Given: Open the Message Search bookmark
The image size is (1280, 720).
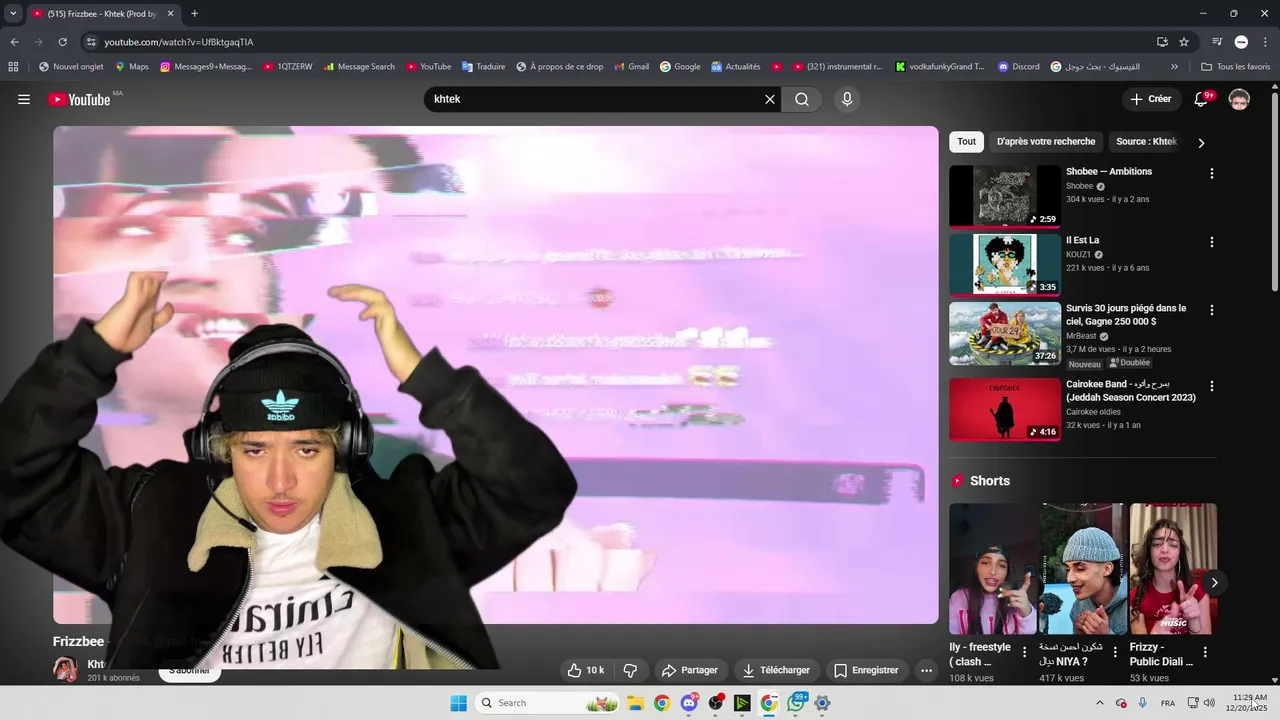Looking at the screenshot, I should 359,67.
